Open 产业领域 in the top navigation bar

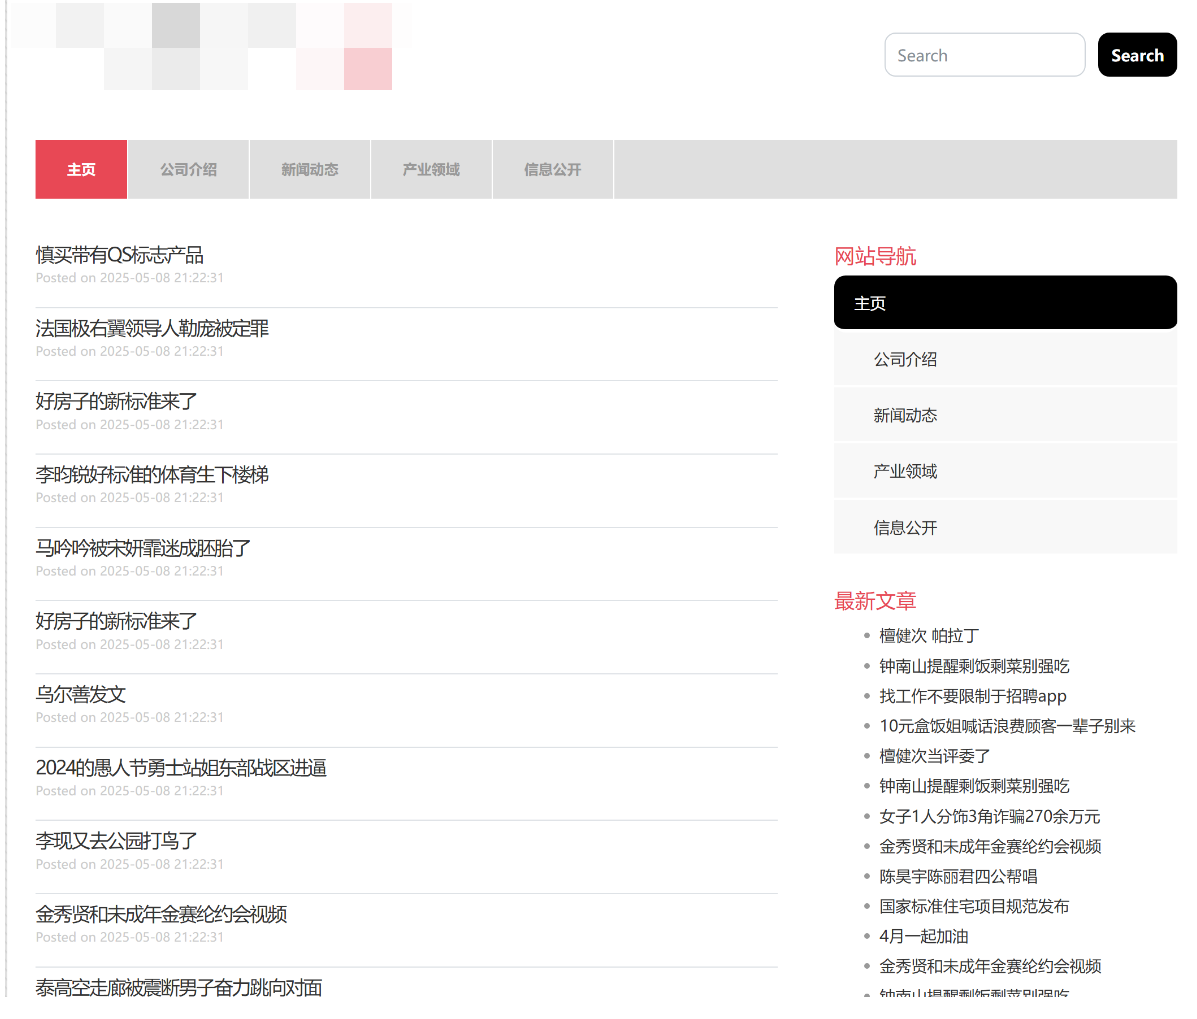pyautogui.click(x=431, y=170)
